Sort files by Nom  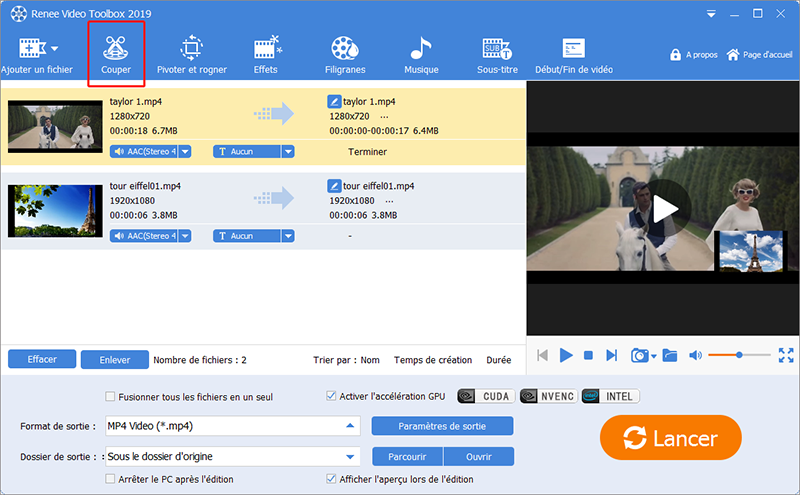click(370, 360)
